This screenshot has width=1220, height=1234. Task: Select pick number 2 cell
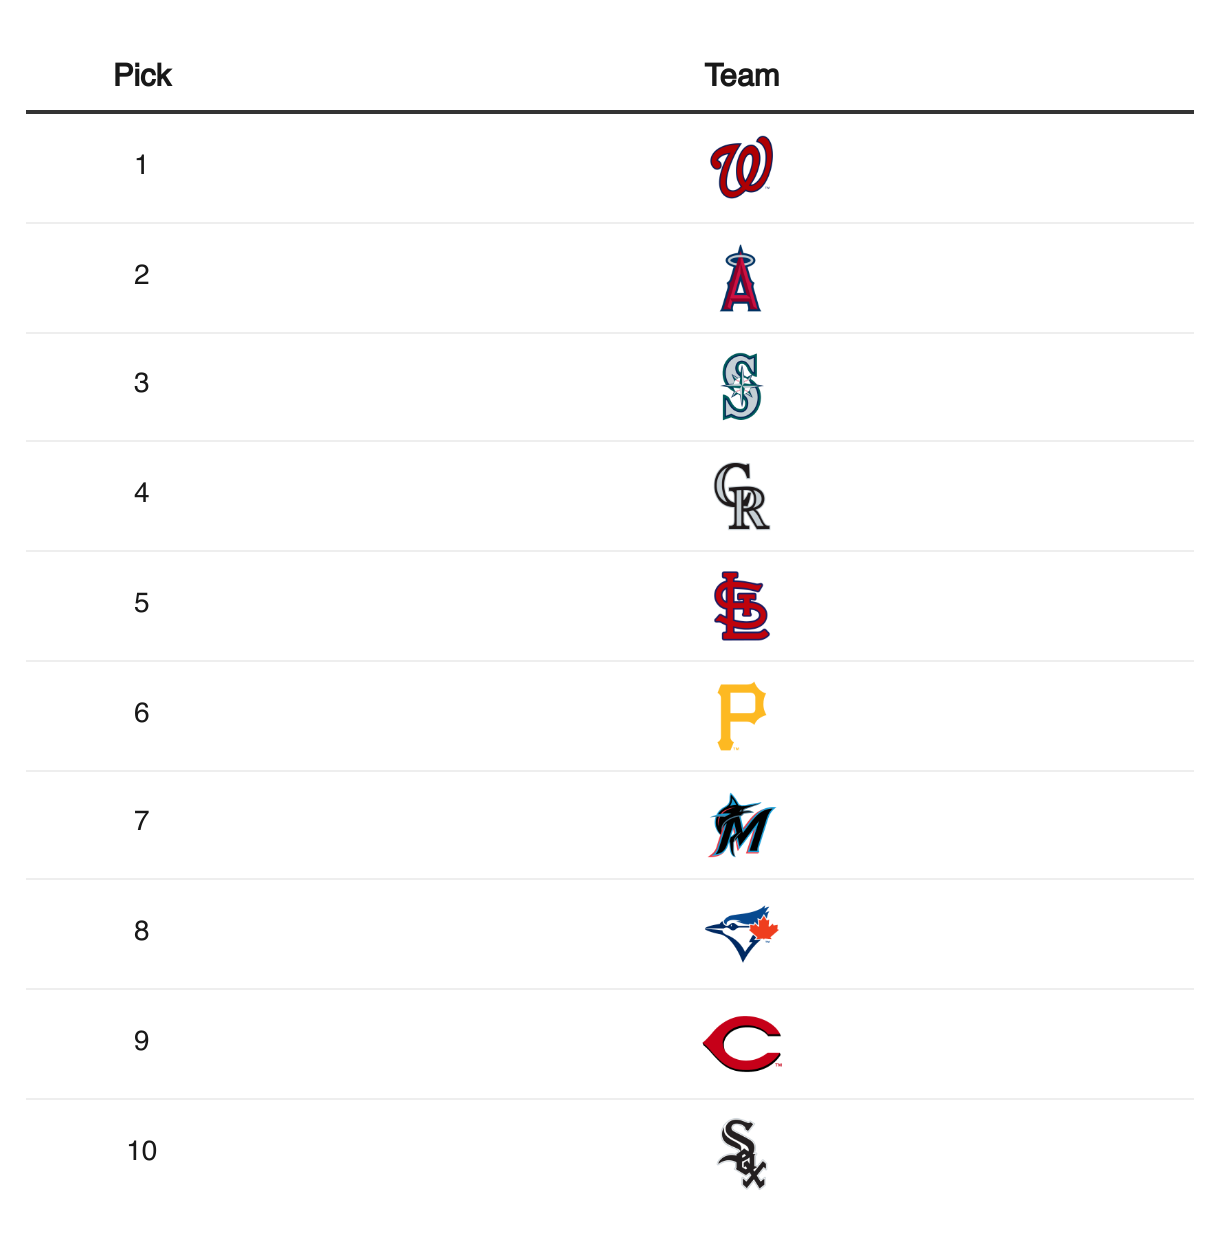[x=141, y=275]
